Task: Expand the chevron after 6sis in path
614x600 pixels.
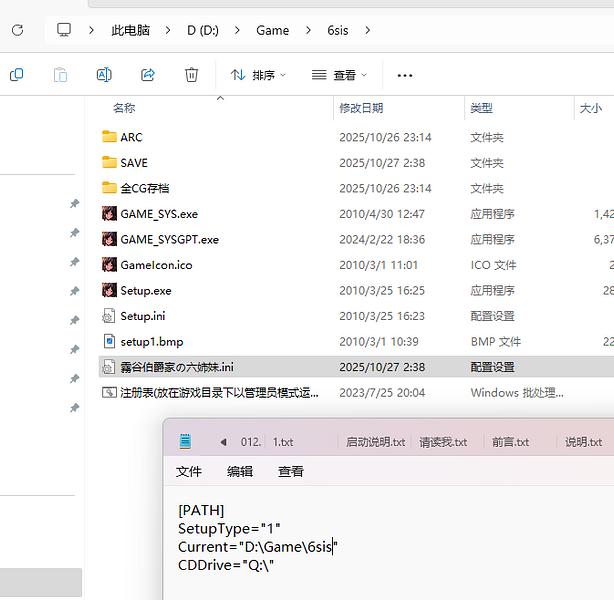Action: (368, 30)
